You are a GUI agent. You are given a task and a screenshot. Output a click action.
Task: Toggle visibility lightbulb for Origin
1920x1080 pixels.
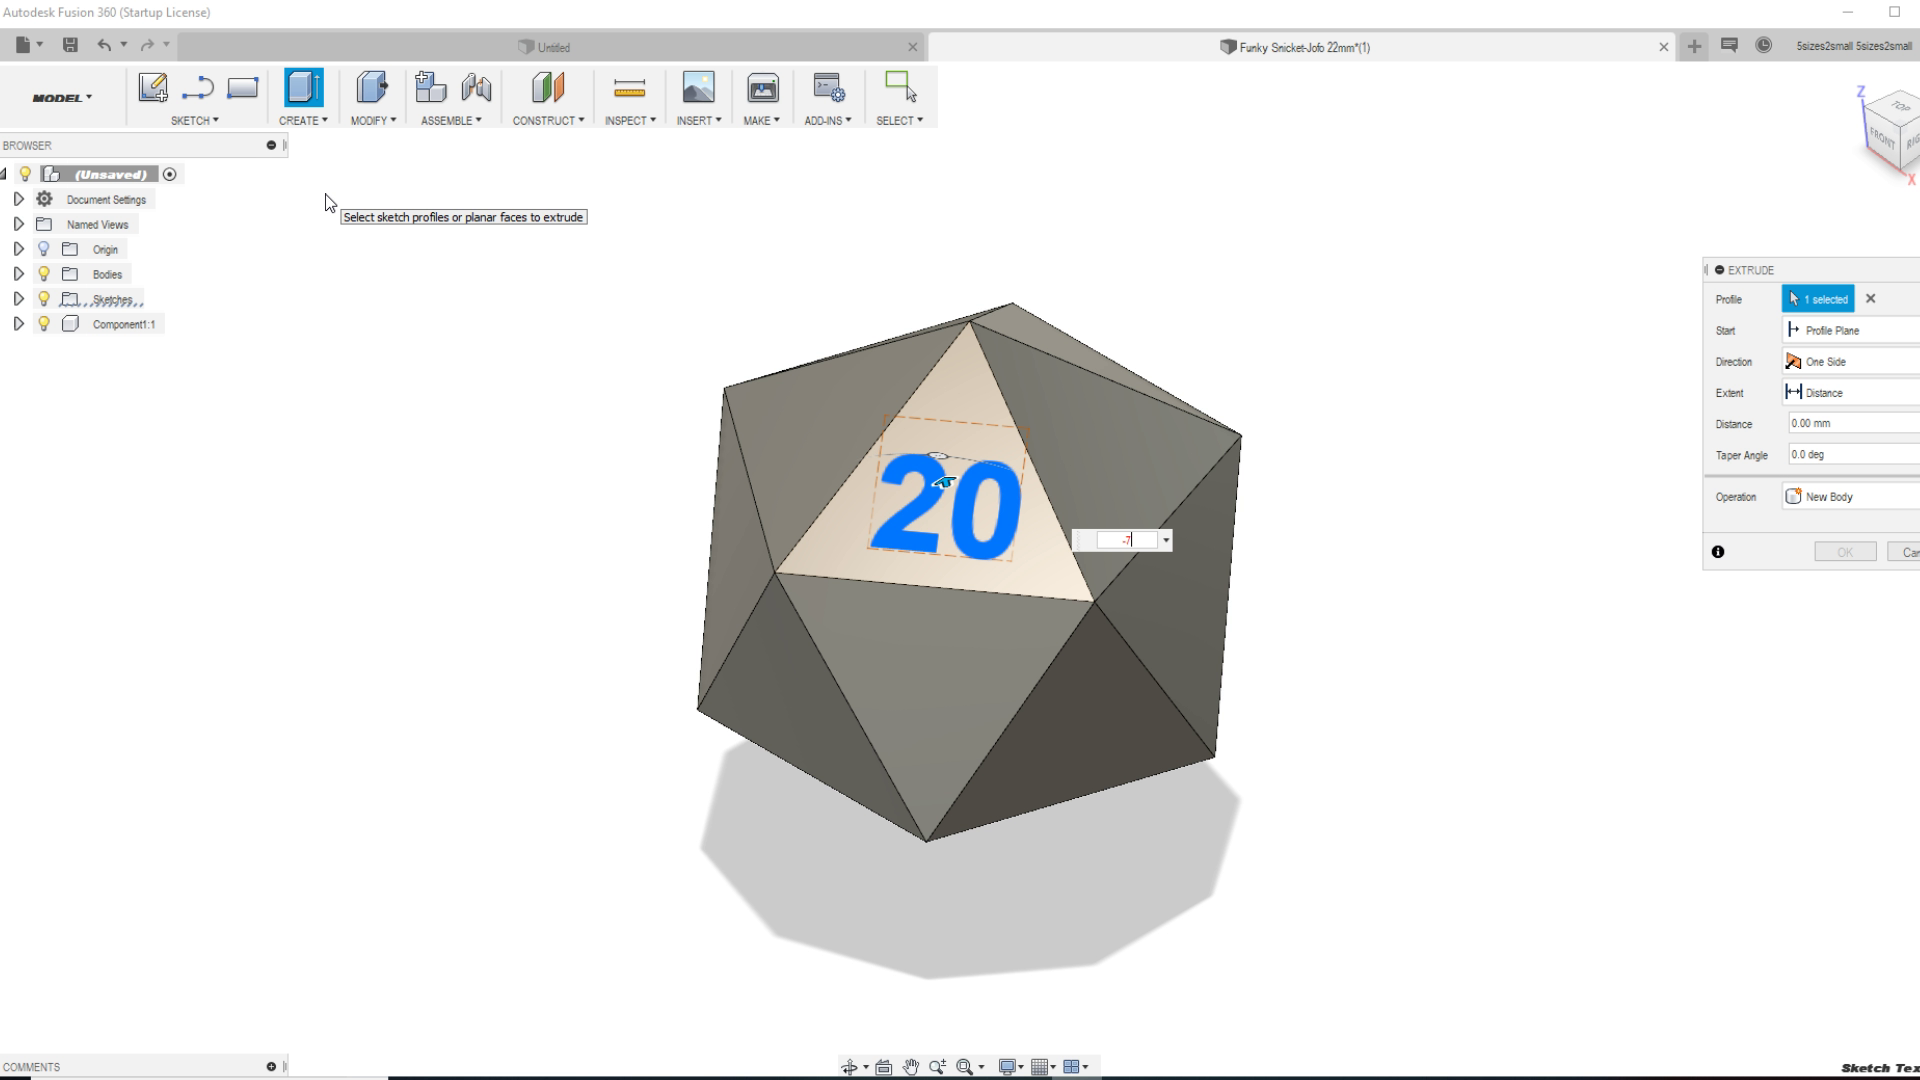pyautogui.click(x=43, y=249)
